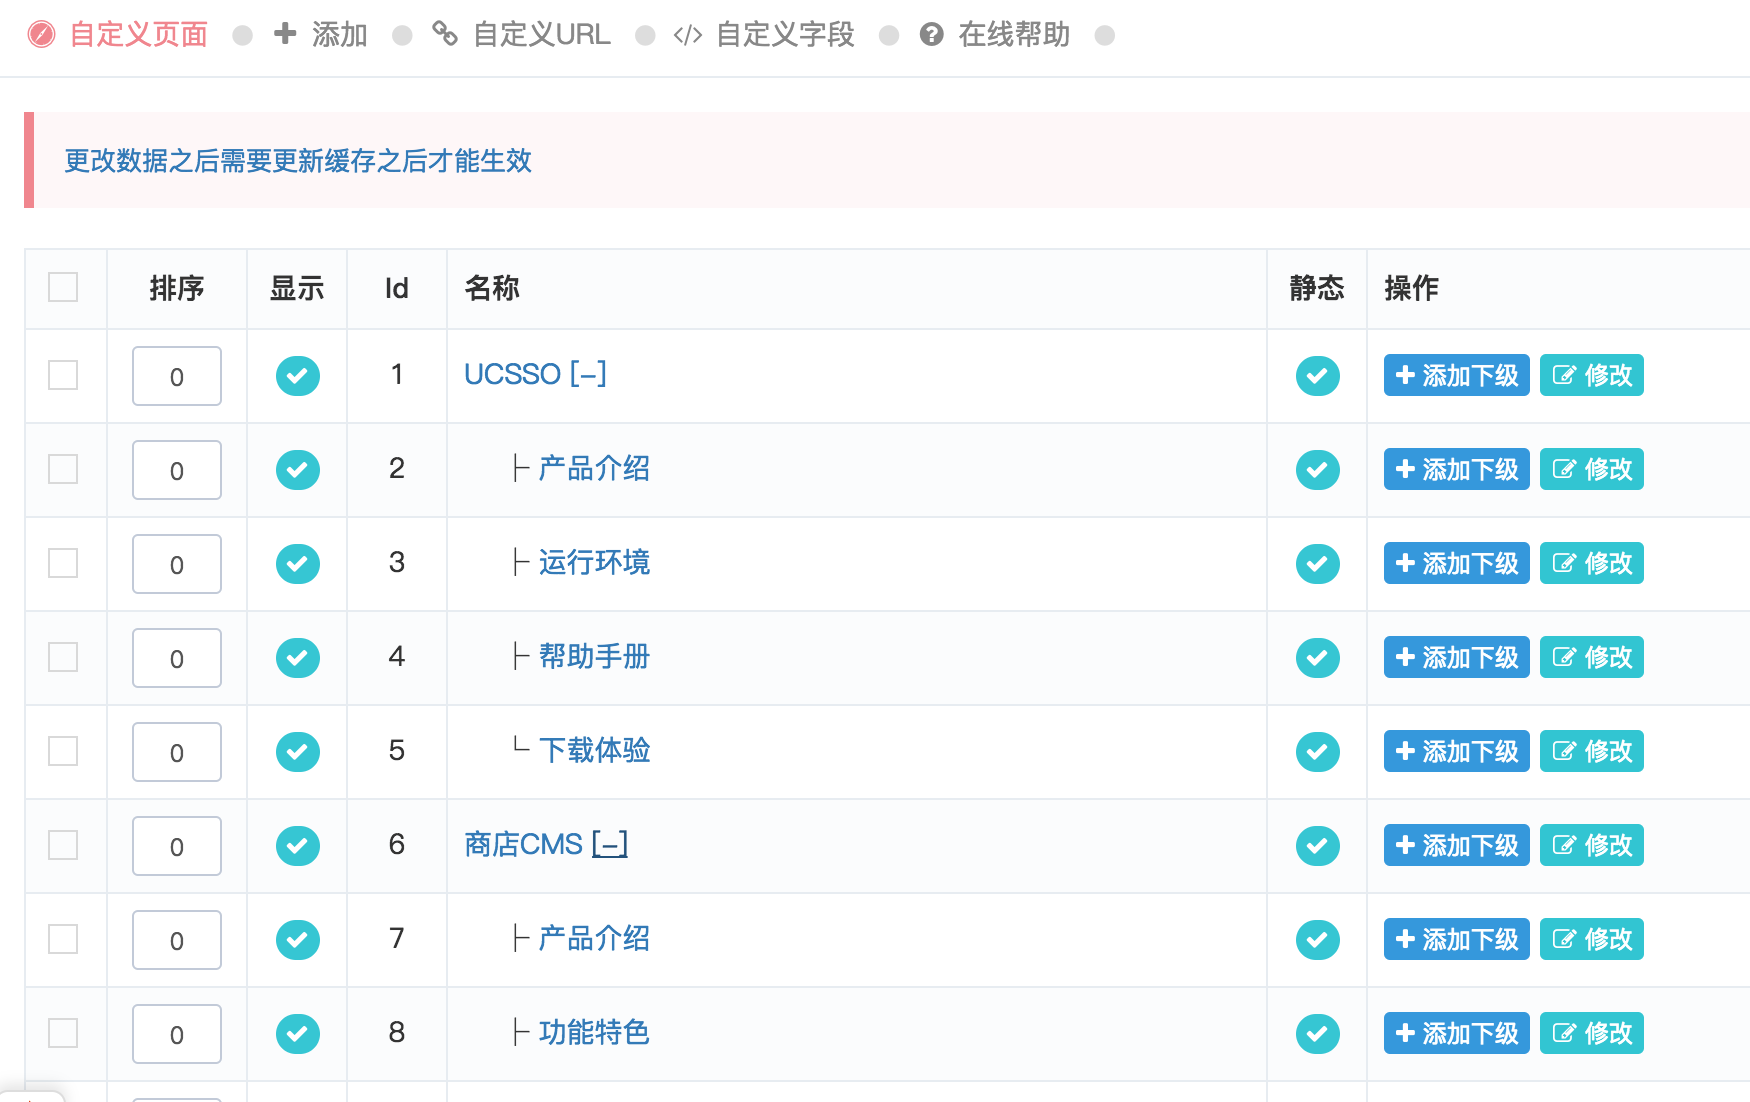Toggle display status for 商店CMS
The image size is (1750, 1102).
click(x=298, y=846)
